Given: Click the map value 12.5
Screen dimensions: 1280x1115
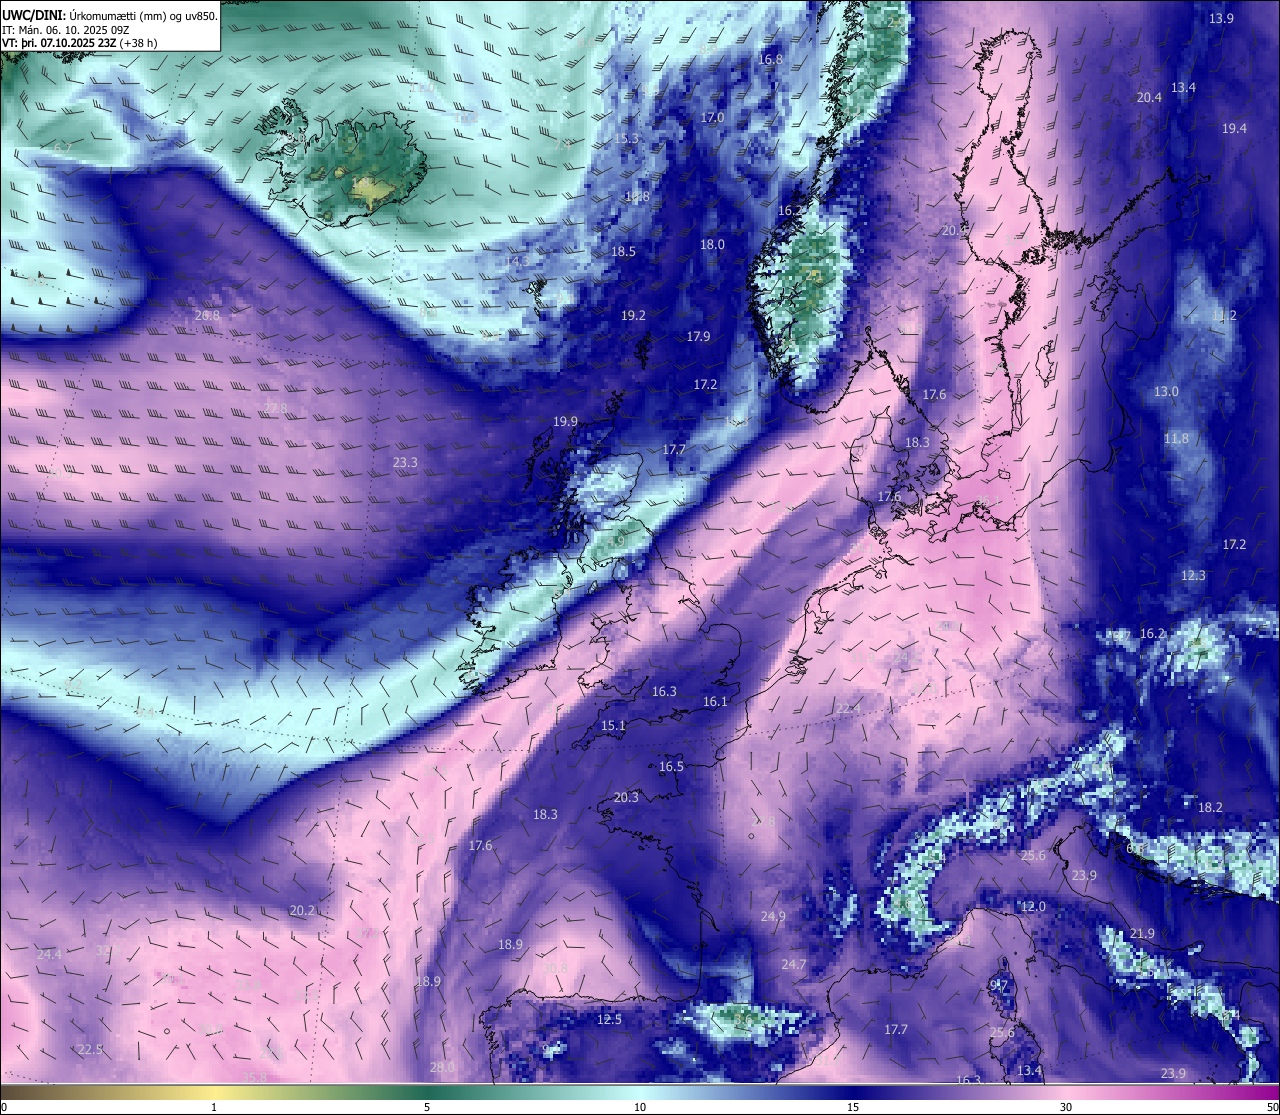Looking at the screenshot, I should pyautogui.click(x=609, y=1020).
